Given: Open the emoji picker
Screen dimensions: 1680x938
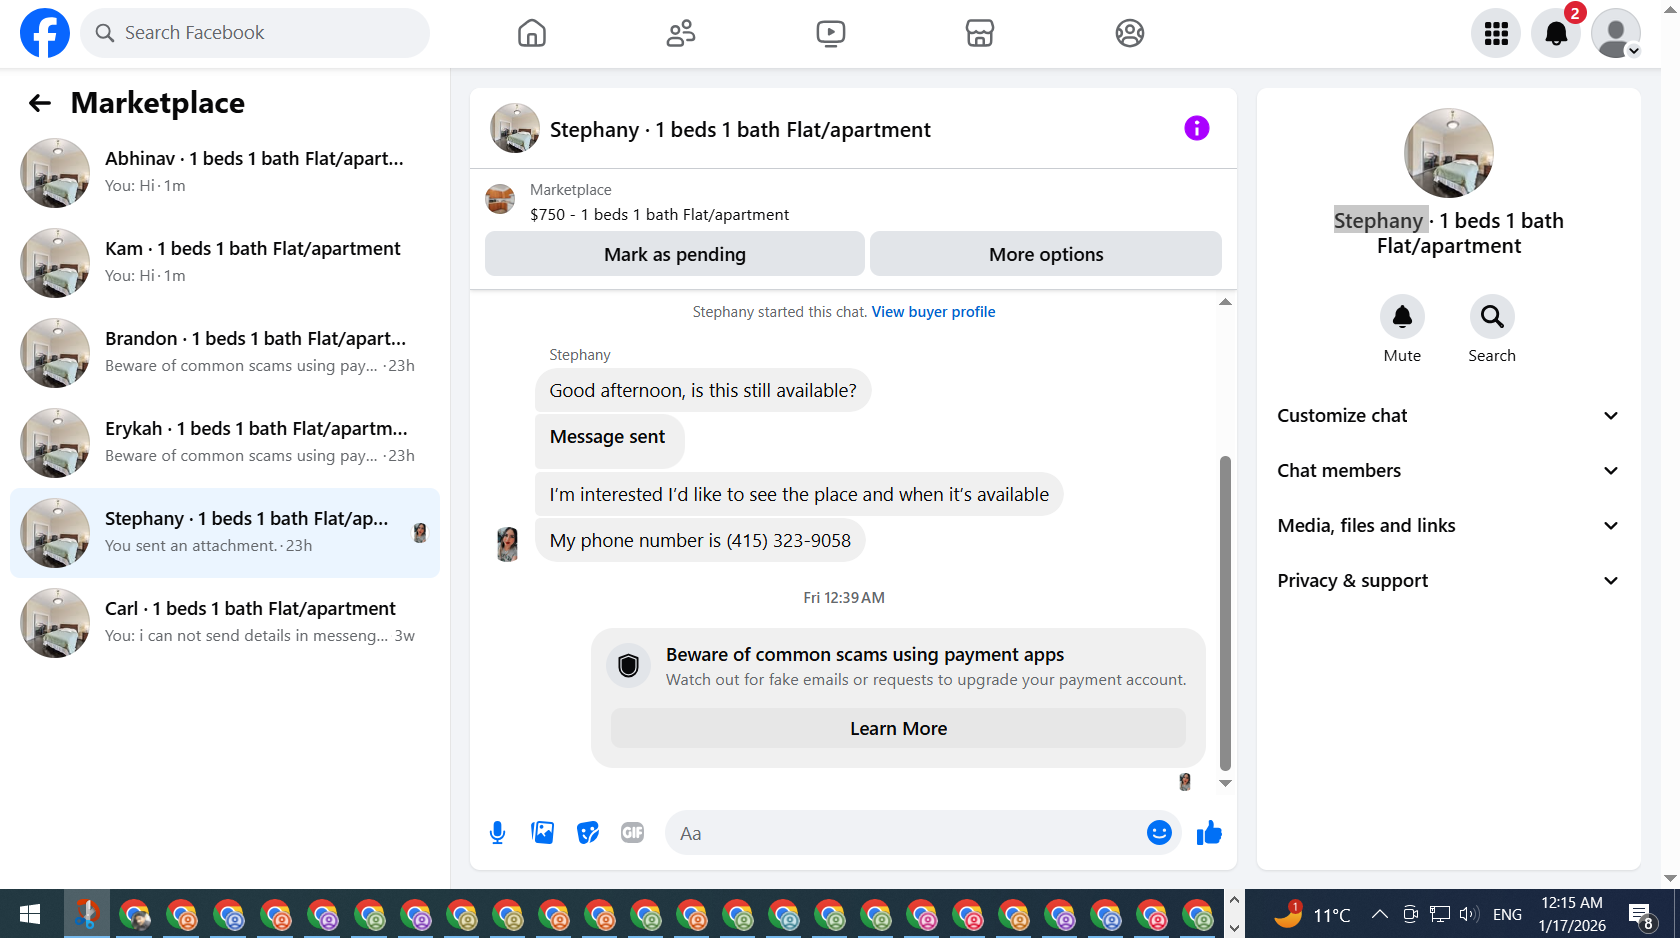Looking at the screenshot, I should [x=1159, y=833].
